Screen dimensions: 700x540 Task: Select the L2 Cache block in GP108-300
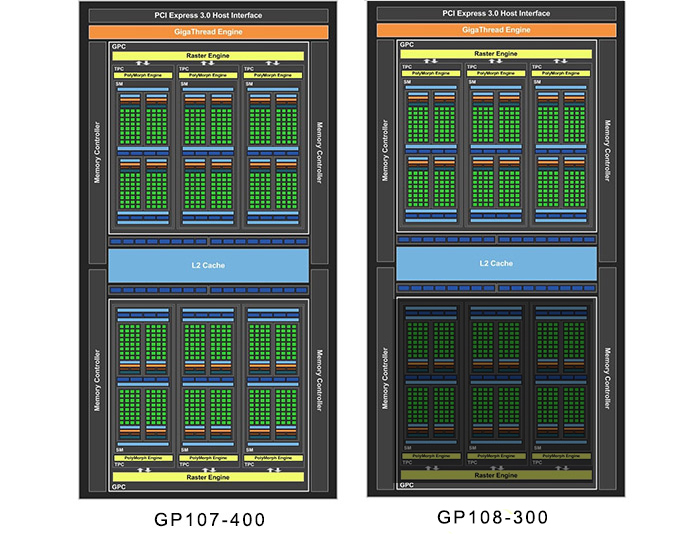point(496,263)
